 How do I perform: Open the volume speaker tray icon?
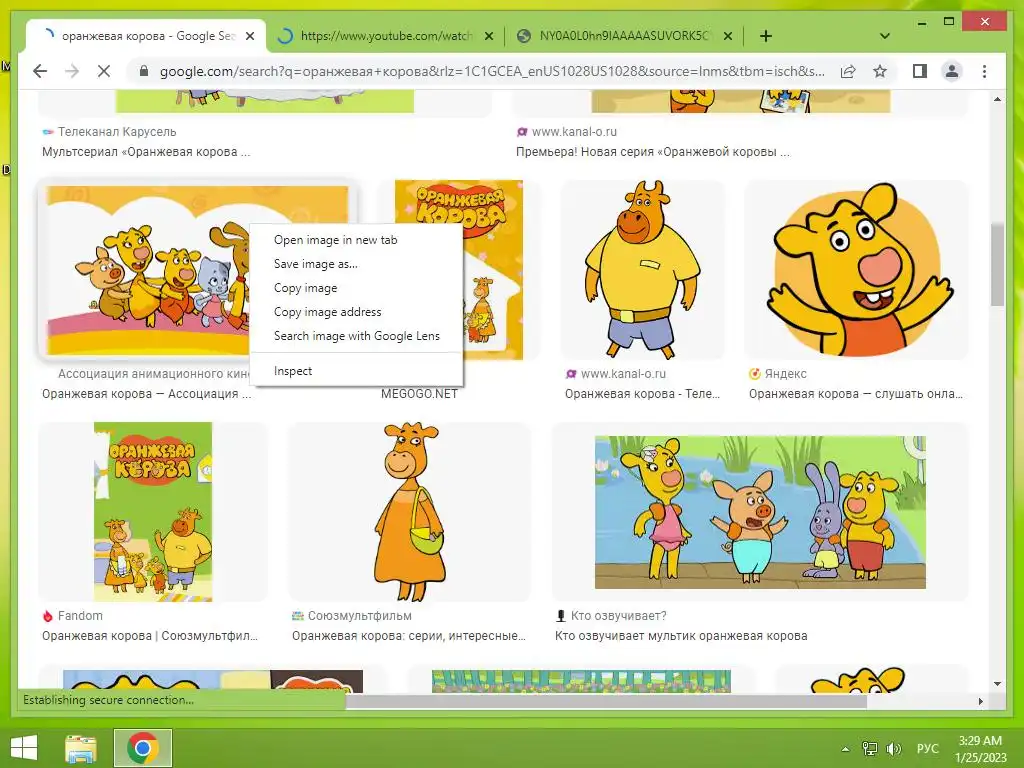(x=893, y=749)
